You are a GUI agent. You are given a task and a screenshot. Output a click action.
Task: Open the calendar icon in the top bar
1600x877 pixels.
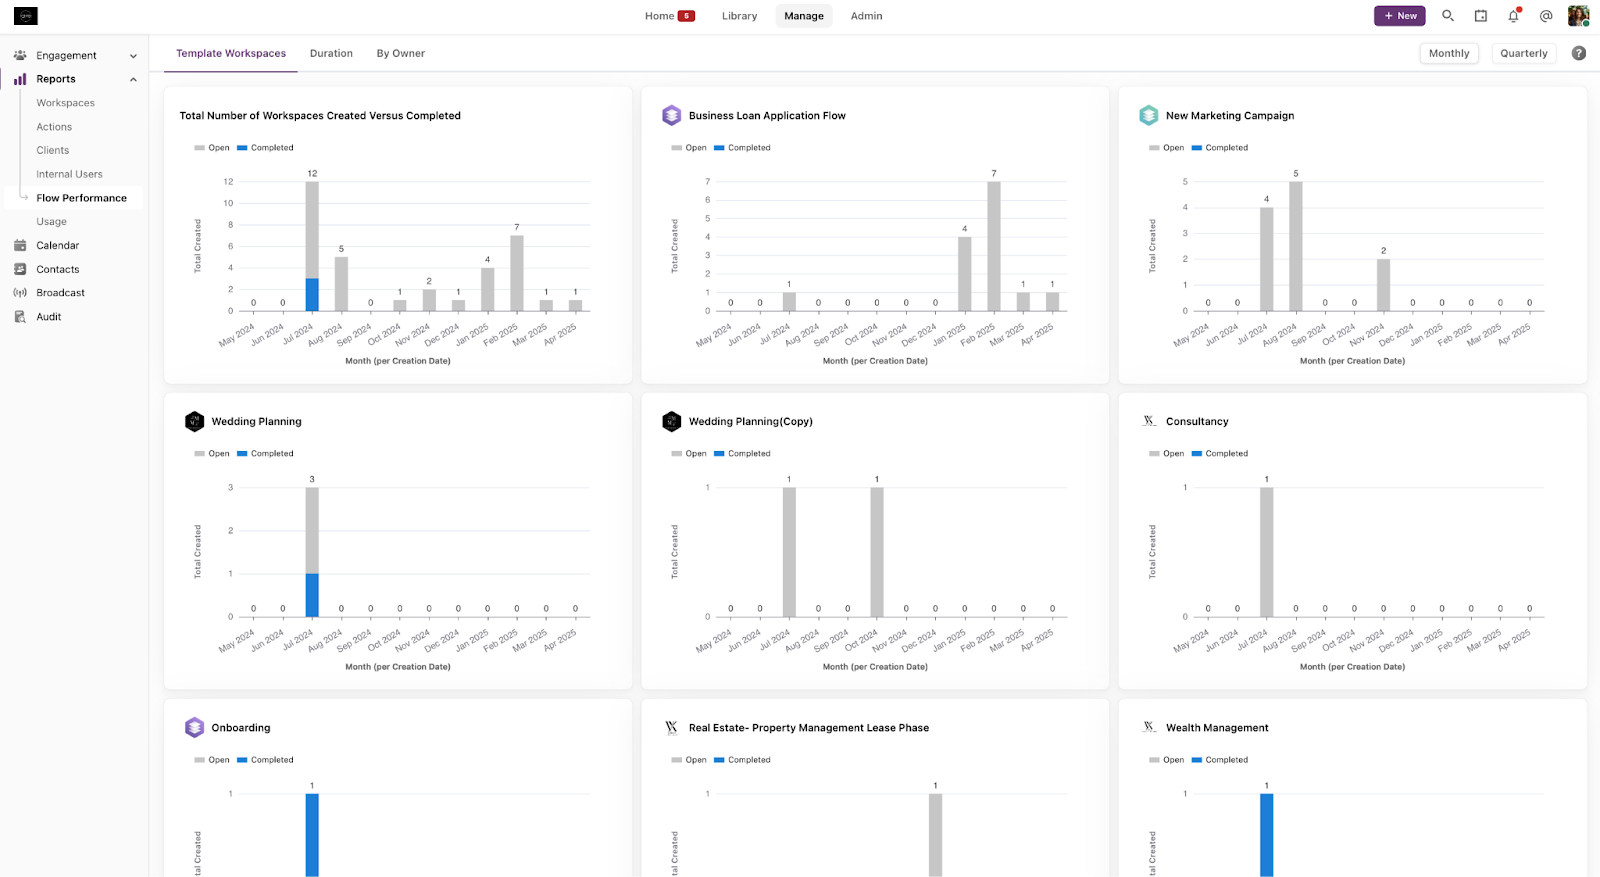1481,16
